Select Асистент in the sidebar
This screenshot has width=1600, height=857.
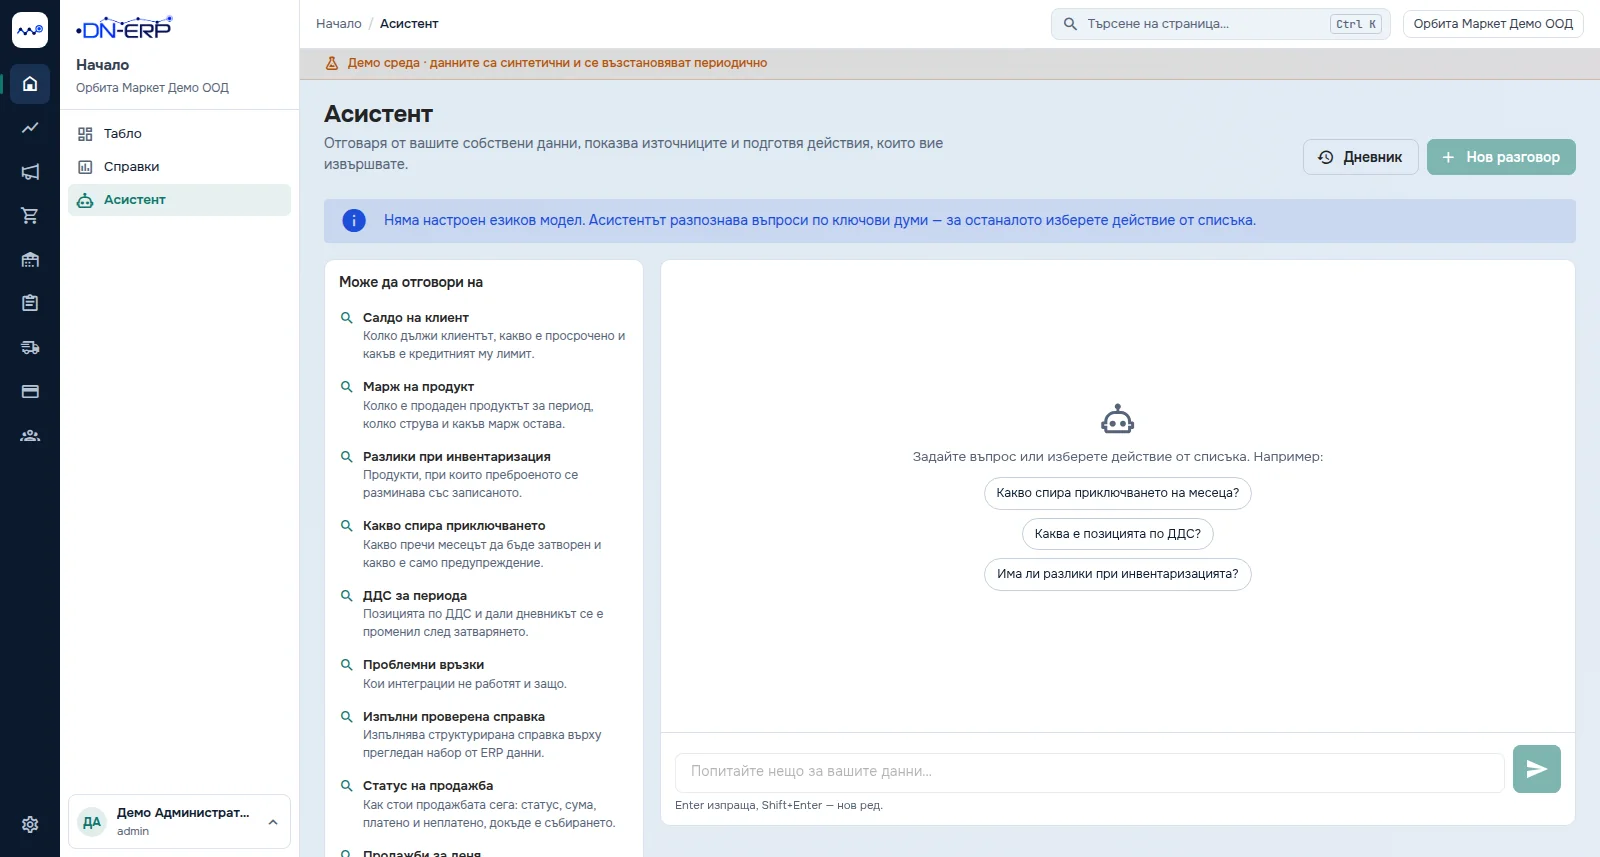point(179,200)
